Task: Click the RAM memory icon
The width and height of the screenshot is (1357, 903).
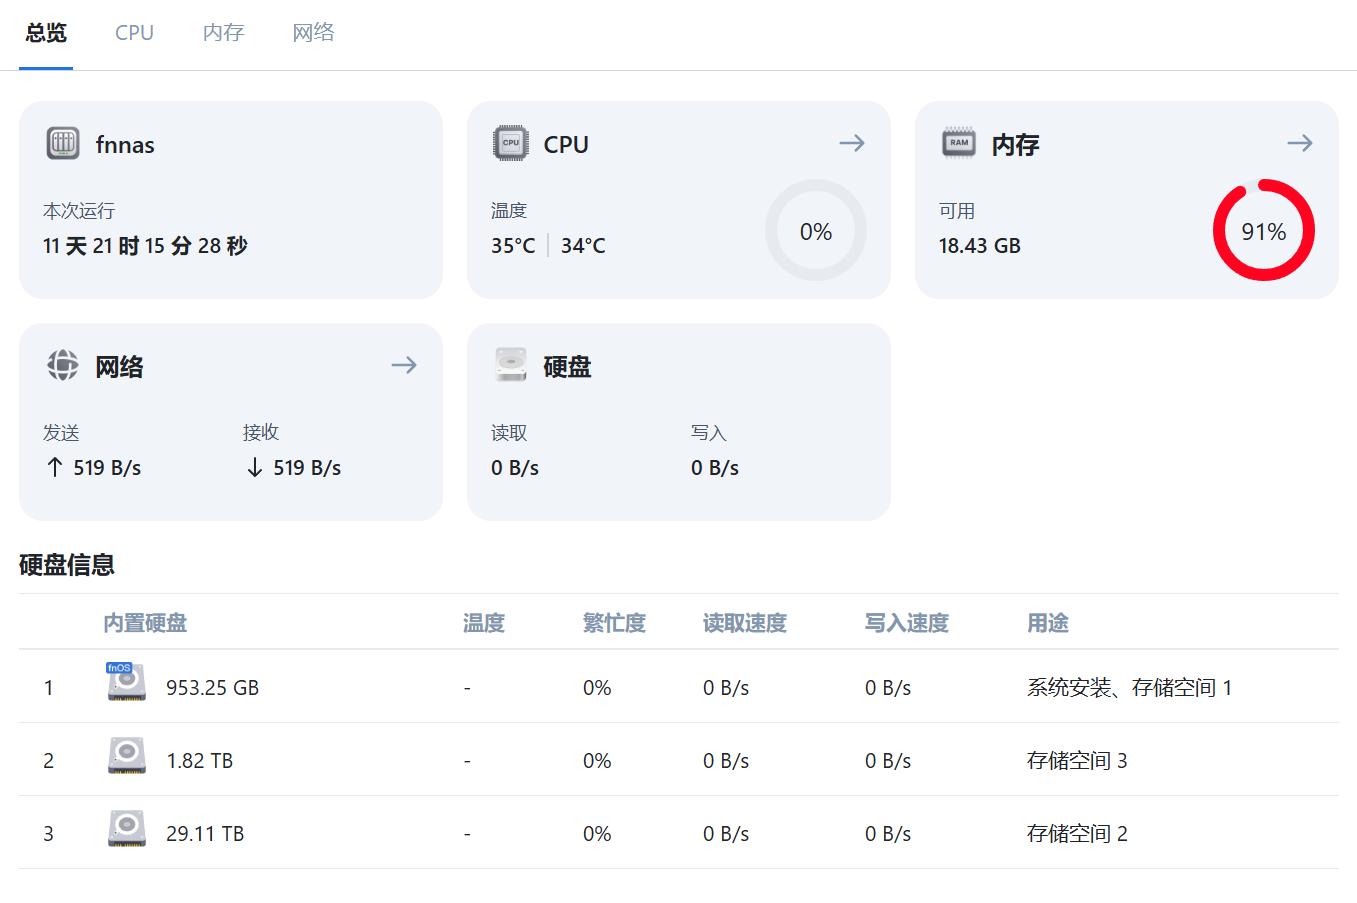Action: (959, 143)
